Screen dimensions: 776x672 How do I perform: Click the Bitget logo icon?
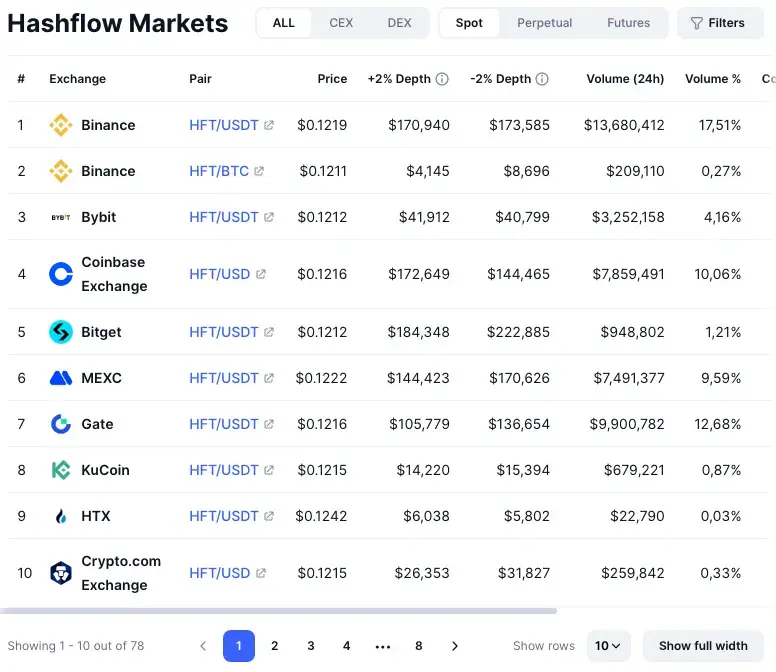pyautogui.click(x=61, y=332)
